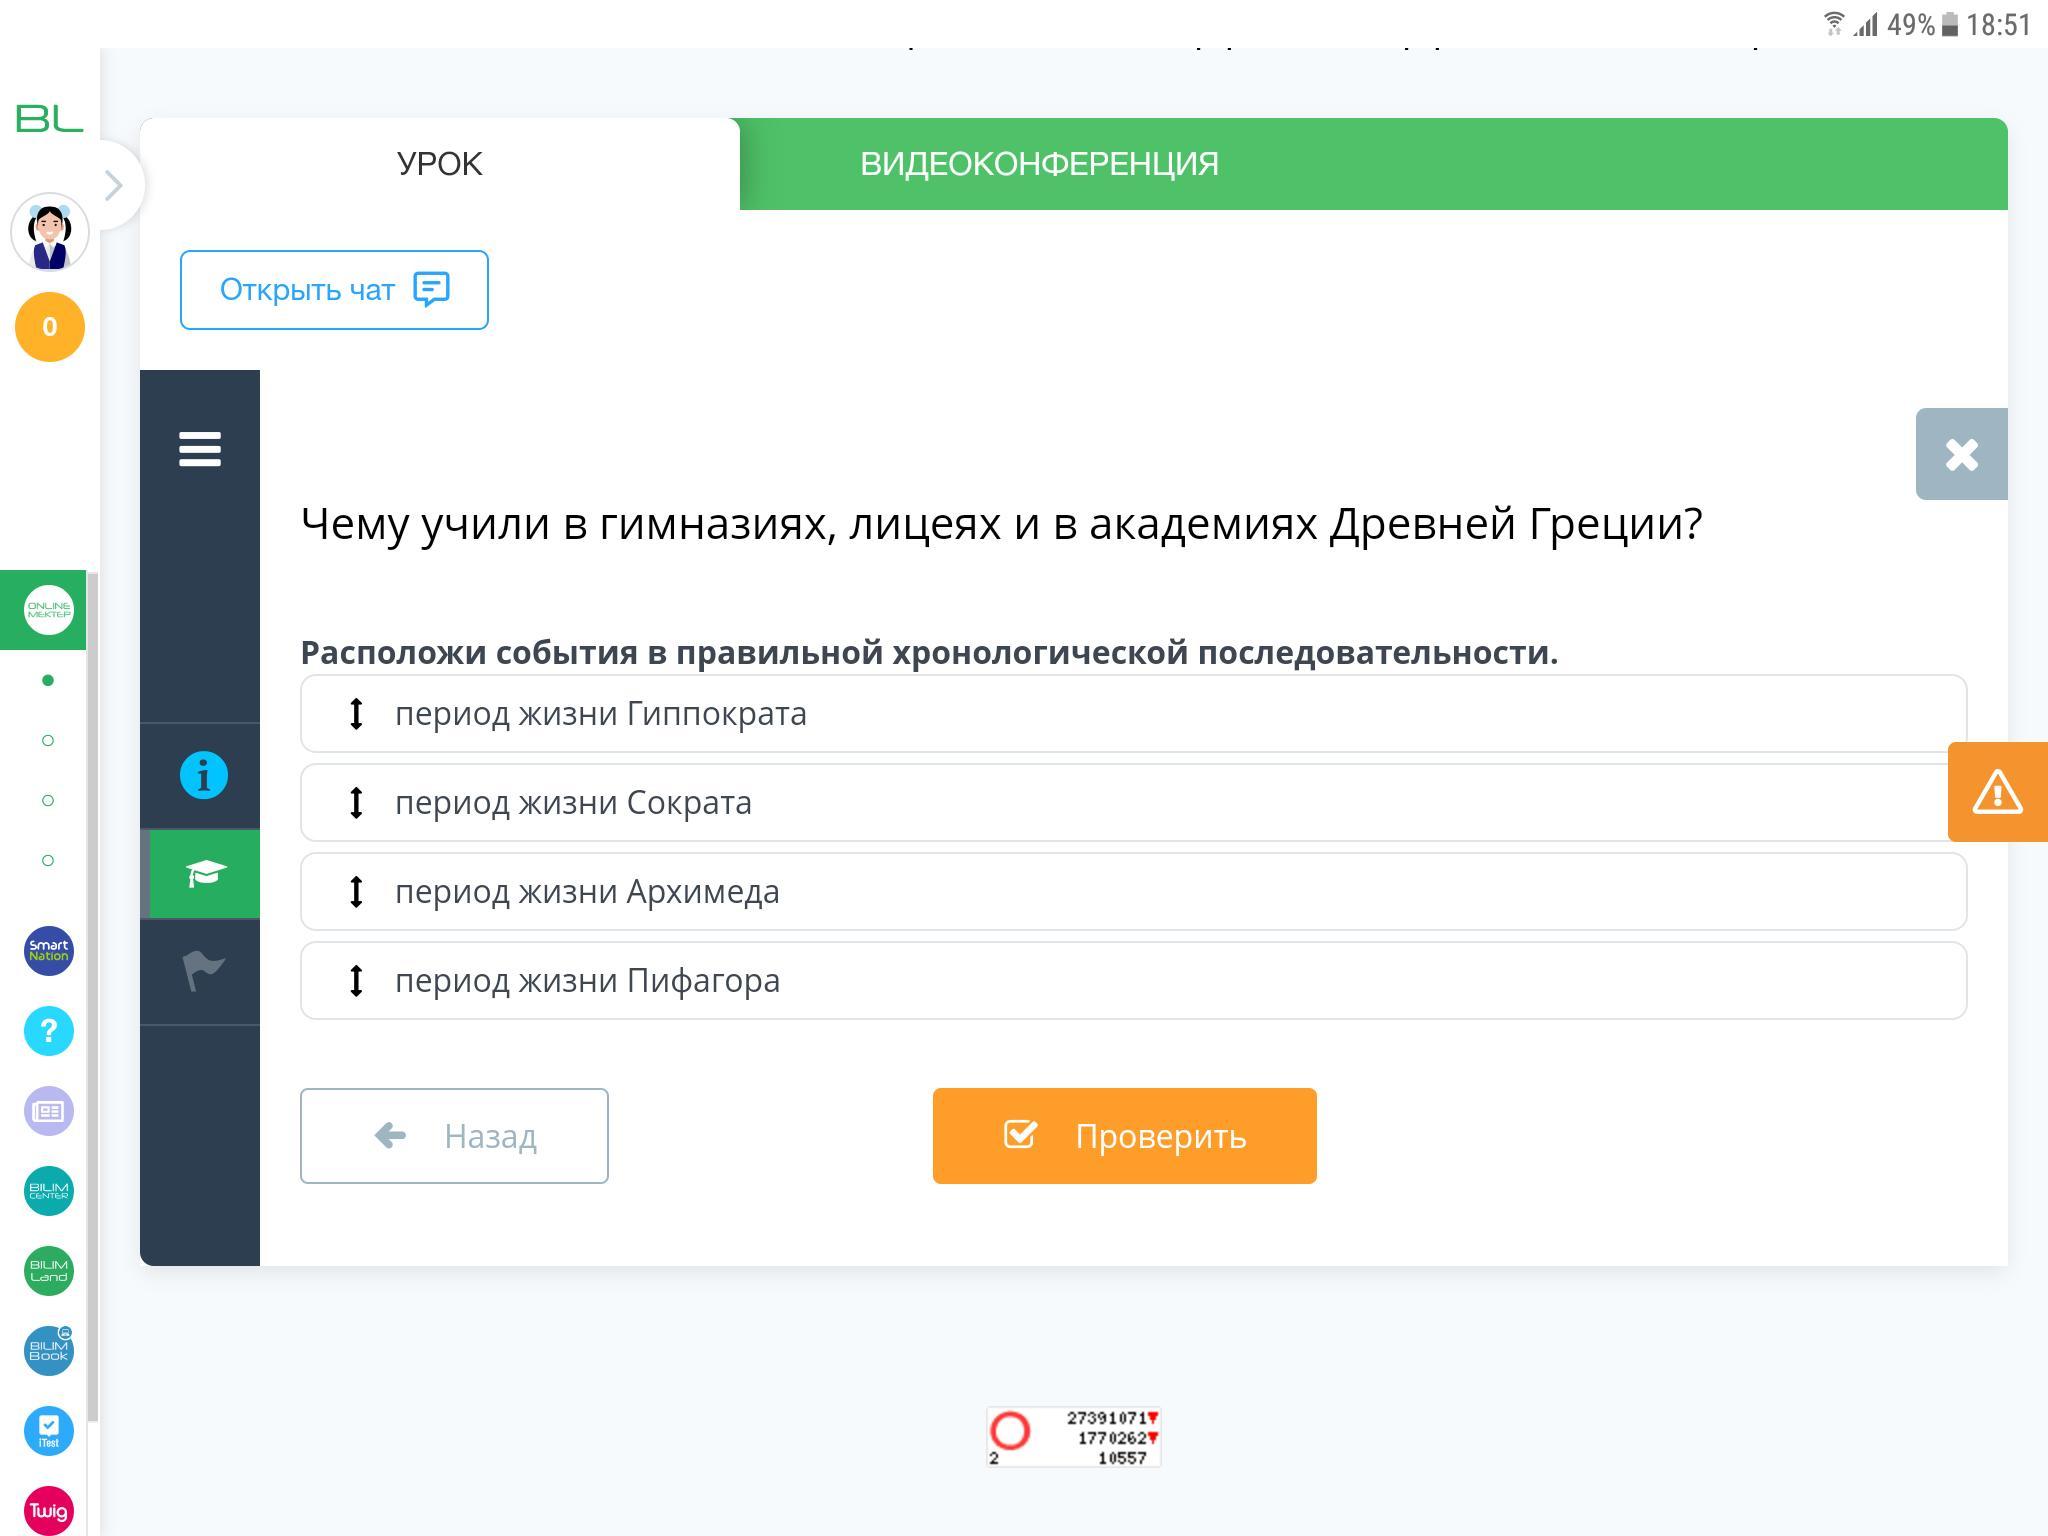This screenshot has width=2048, height=1536.
Task: Click the flag icon in sidebar
Action: (203, 971)
